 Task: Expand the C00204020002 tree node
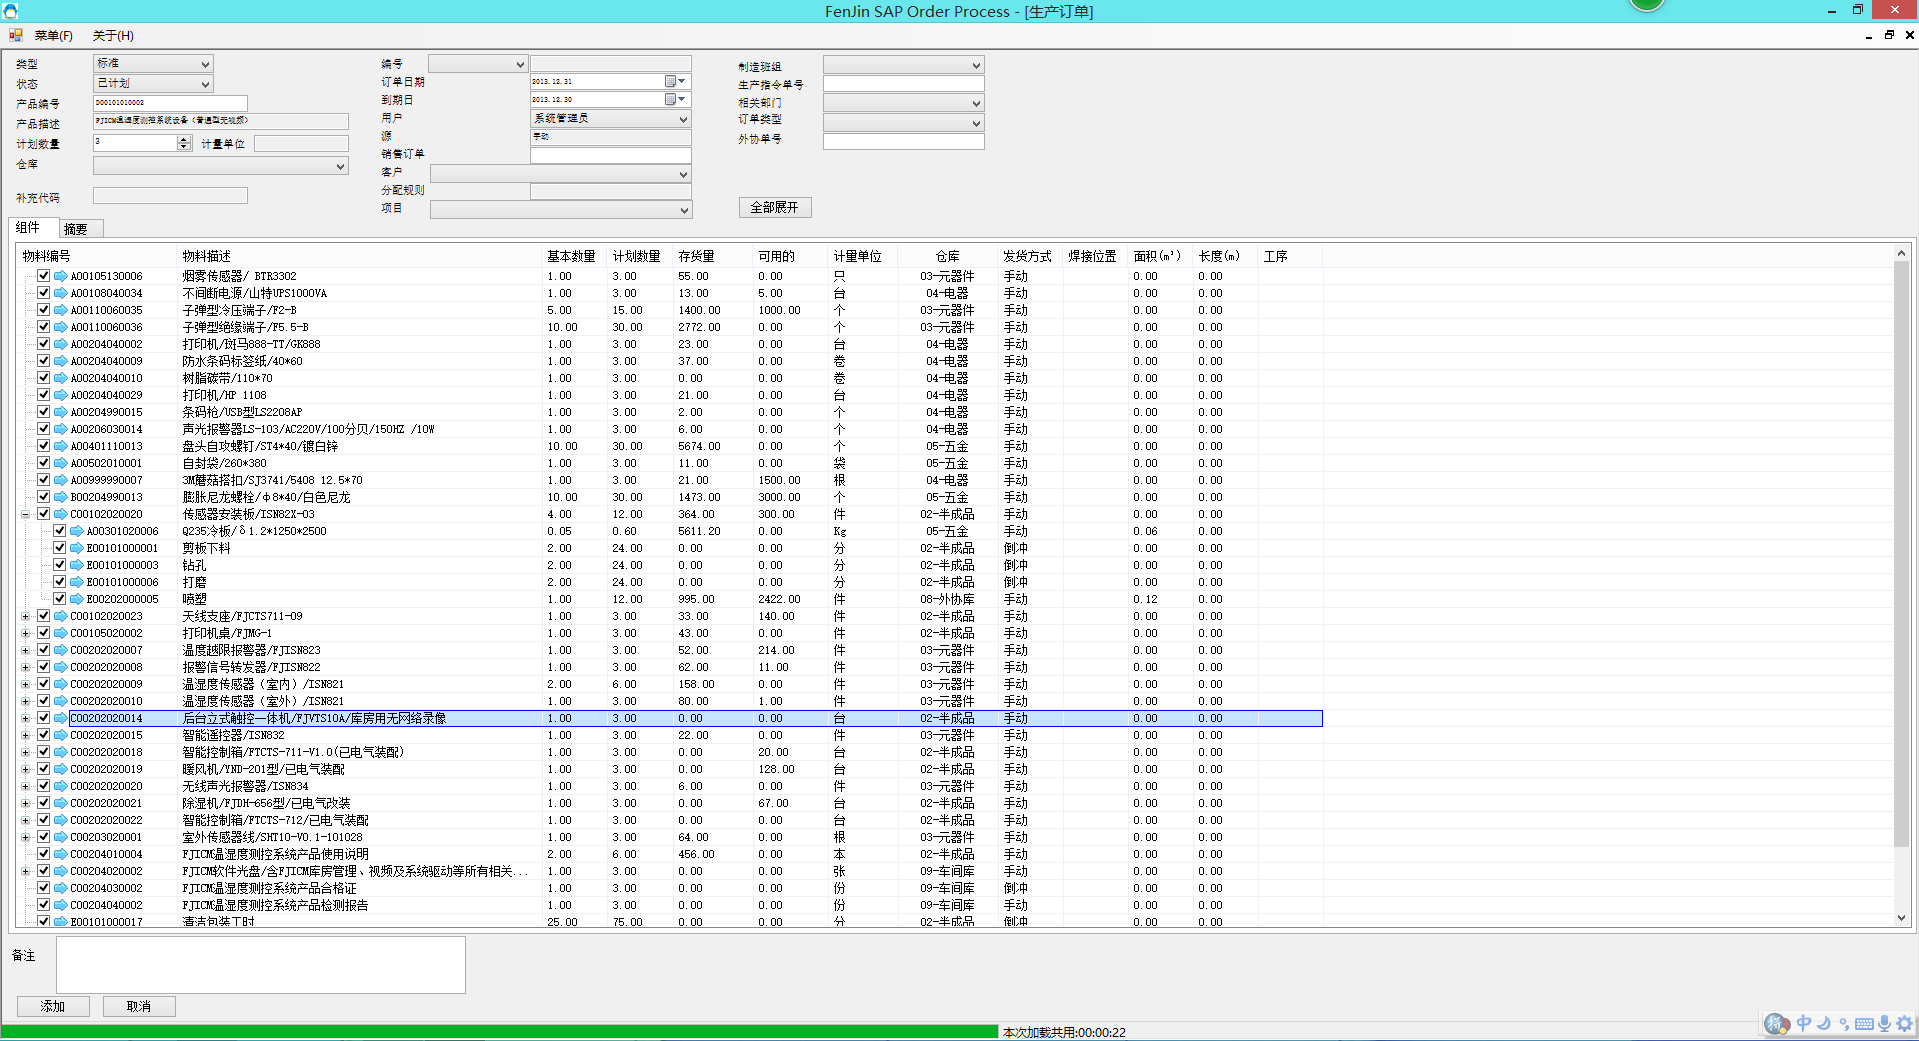pos(25,871)
